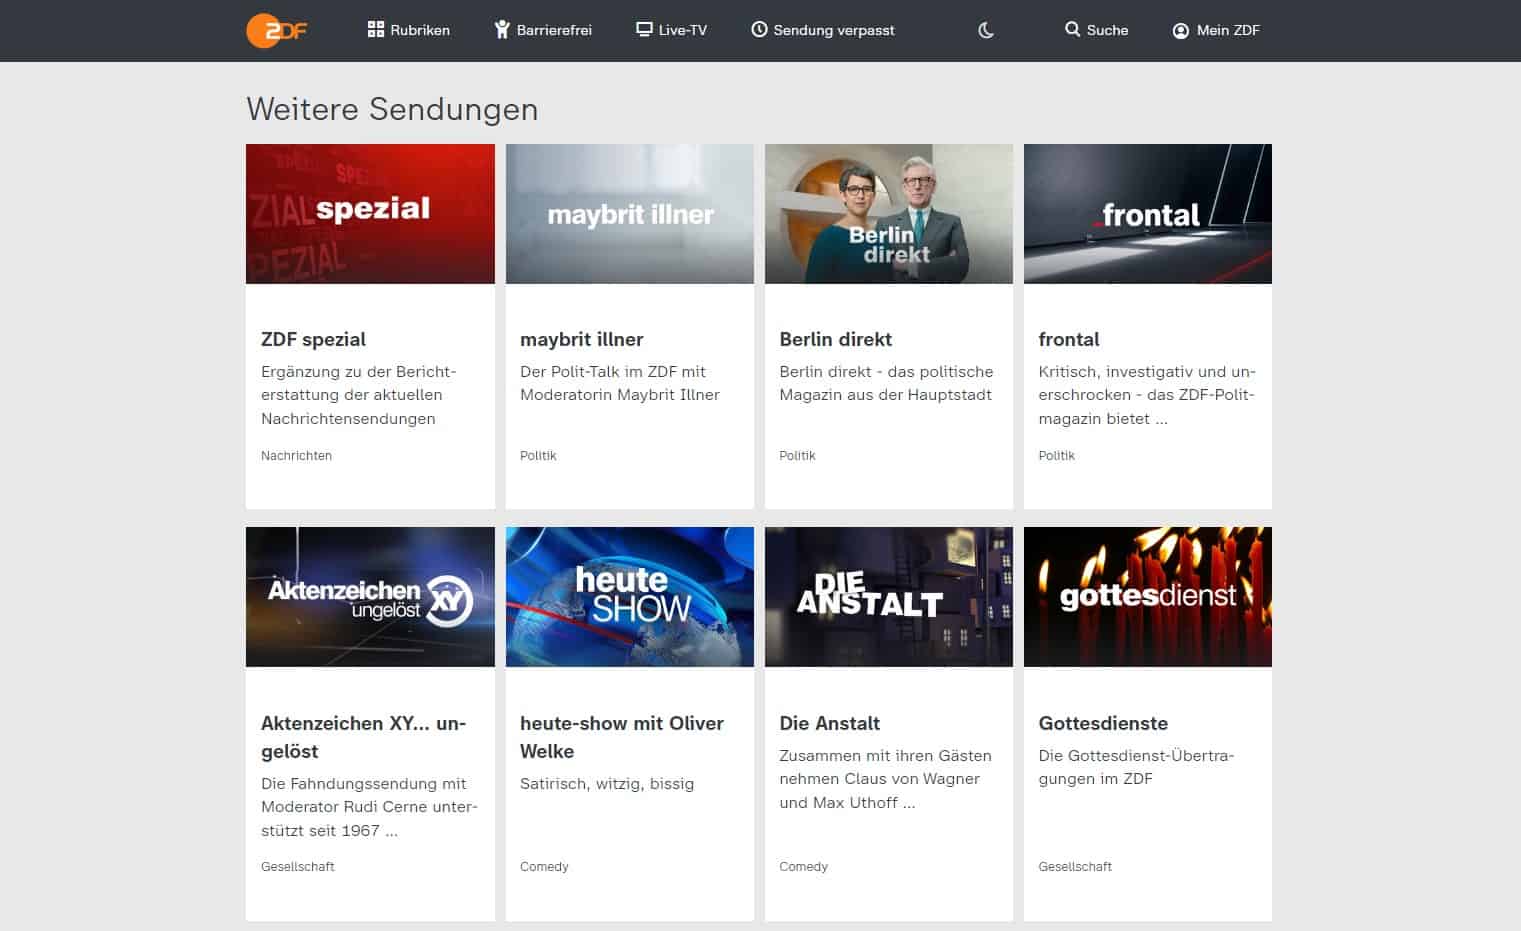This screenshot has height=931, width=1521.
Task: Click the Barrierefrei accessibility icon
Action: click(x=502, y=30)
